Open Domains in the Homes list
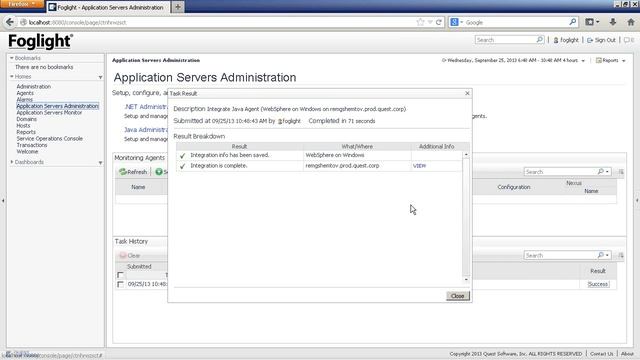 [27, 119]
